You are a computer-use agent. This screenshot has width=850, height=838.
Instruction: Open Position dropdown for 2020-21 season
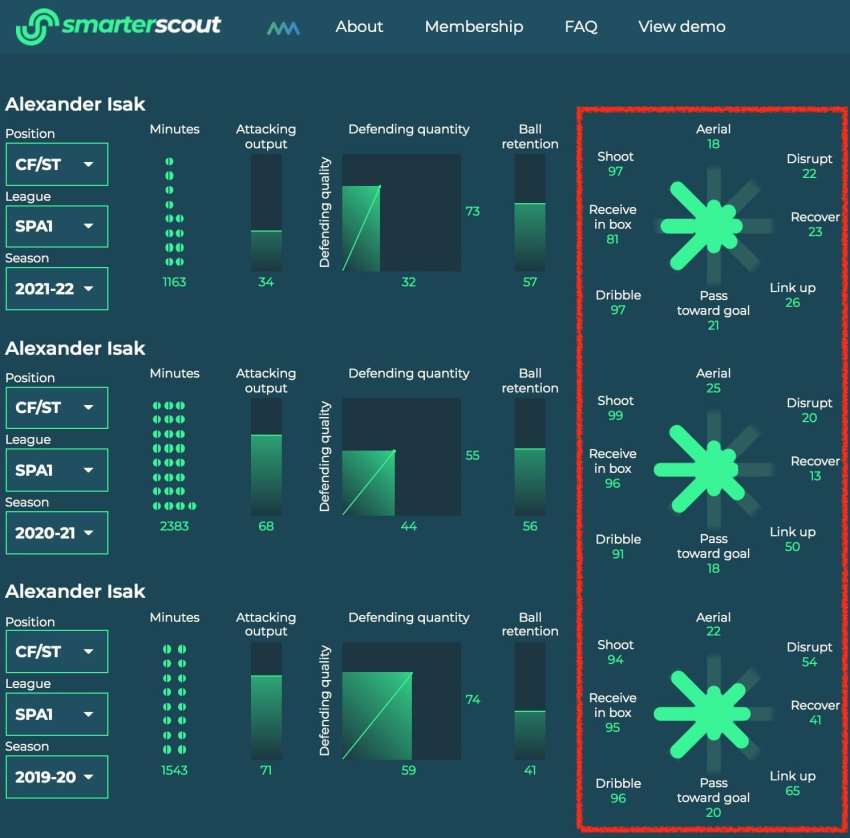tap(57, 408)
